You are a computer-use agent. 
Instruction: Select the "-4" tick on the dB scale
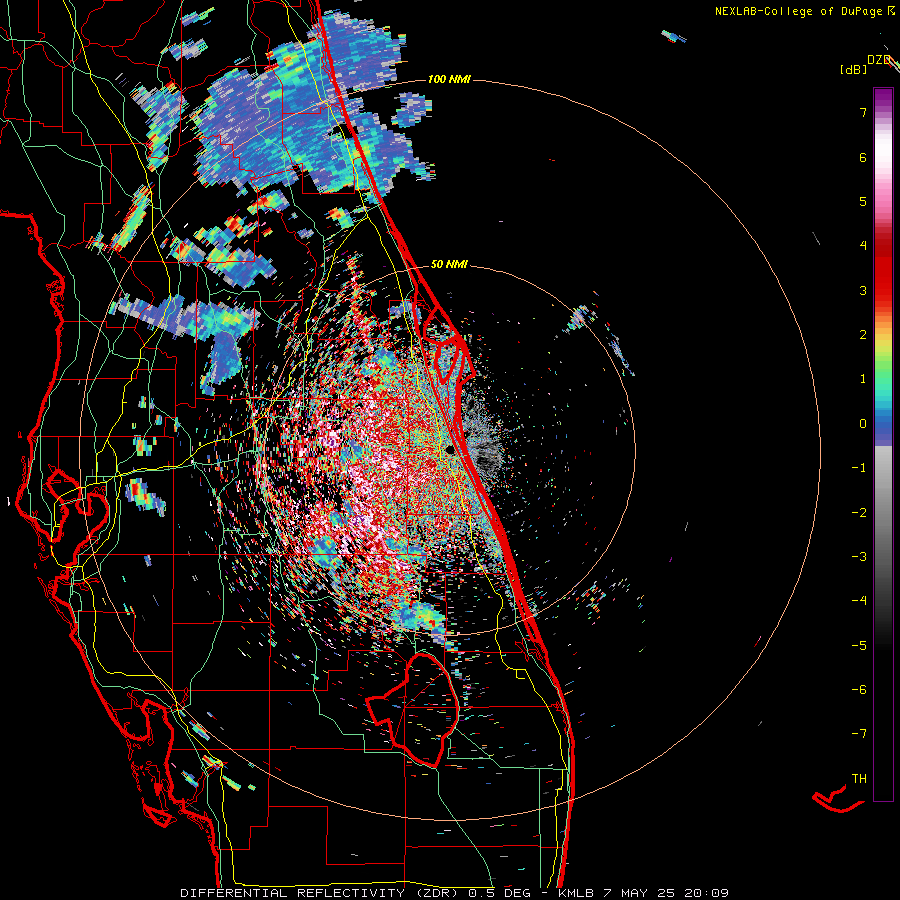[859, 601]
